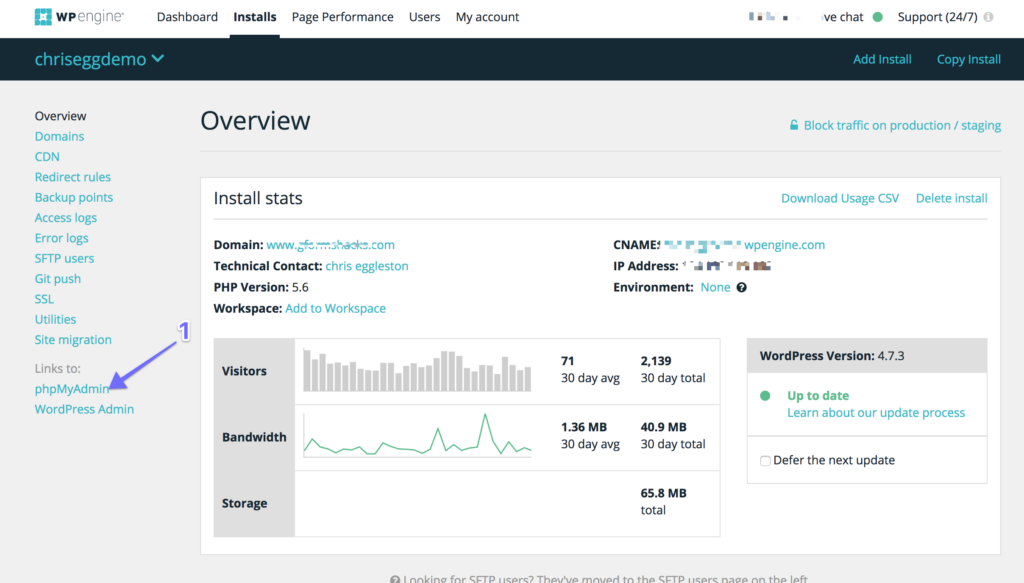The image size is (1024, 583).
Task: Open Domains in the sidebar
Action: (59, 136)
